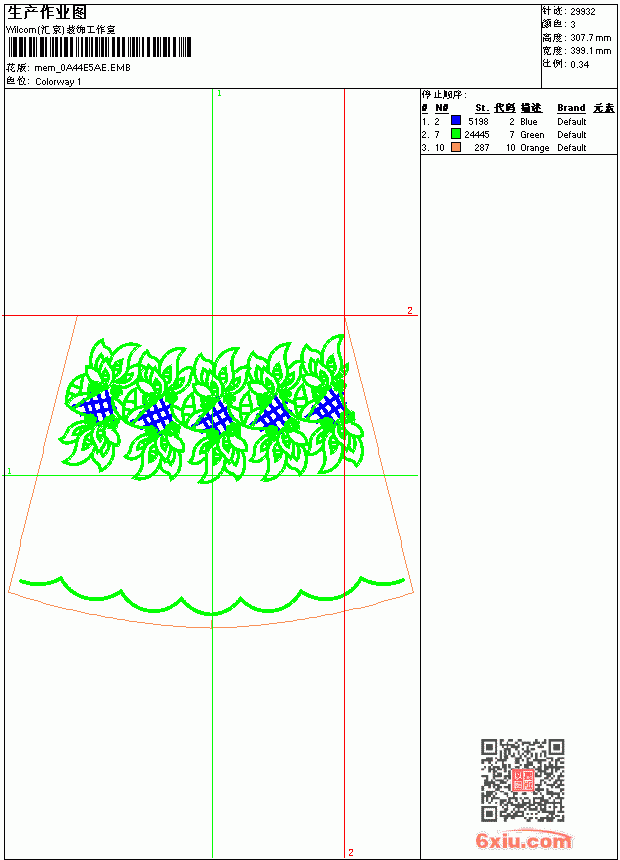The width and height of the screenshot is (620, 860).
Task: Click the Colorway 1 label
Action: pyautogui.click(x=58, y=82)
